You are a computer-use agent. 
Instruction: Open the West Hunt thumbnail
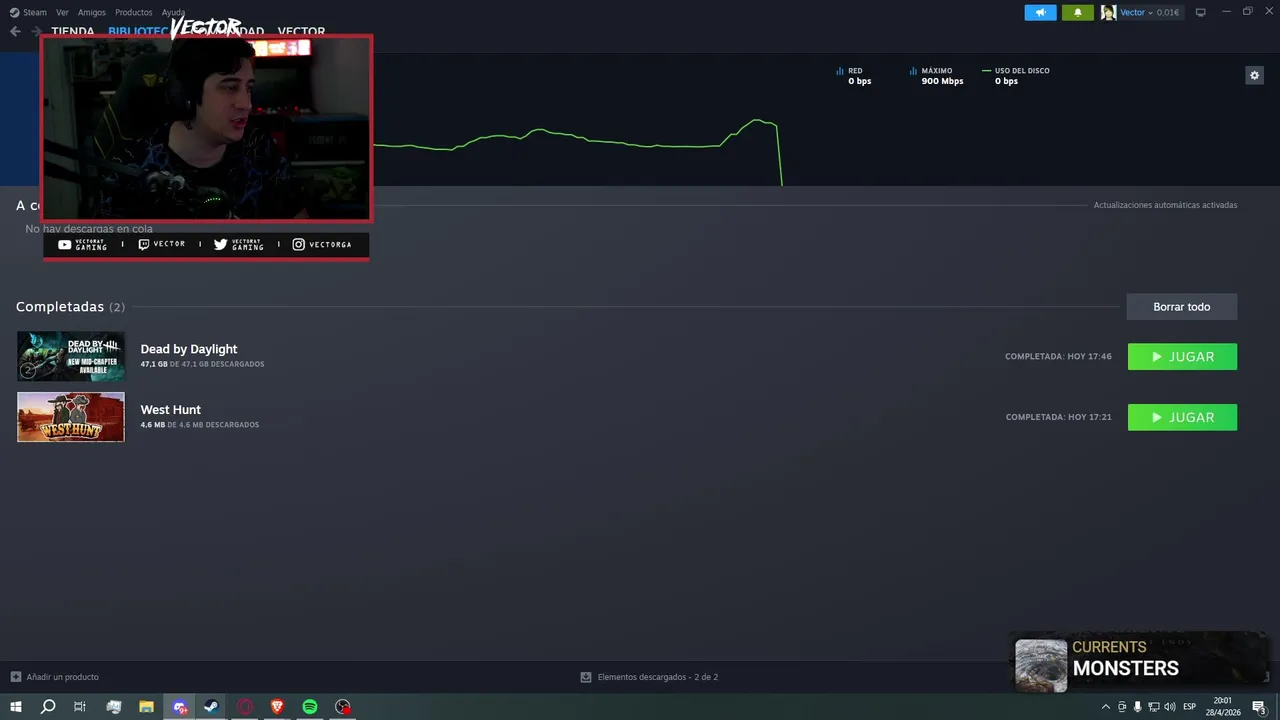[x=71, y=417]
